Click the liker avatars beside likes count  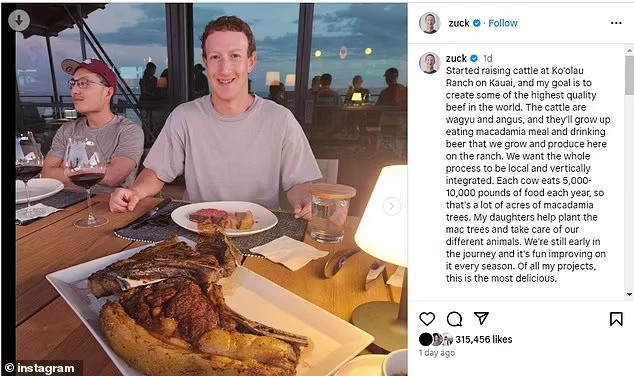pos(436,339)
